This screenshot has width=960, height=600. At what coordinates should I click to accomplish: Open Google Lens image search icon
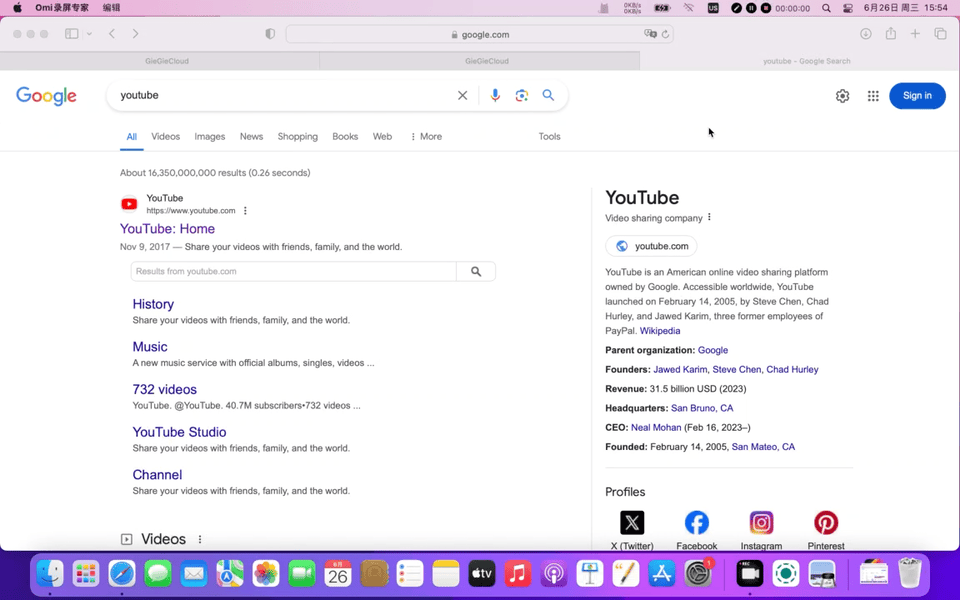click(522, 96)
